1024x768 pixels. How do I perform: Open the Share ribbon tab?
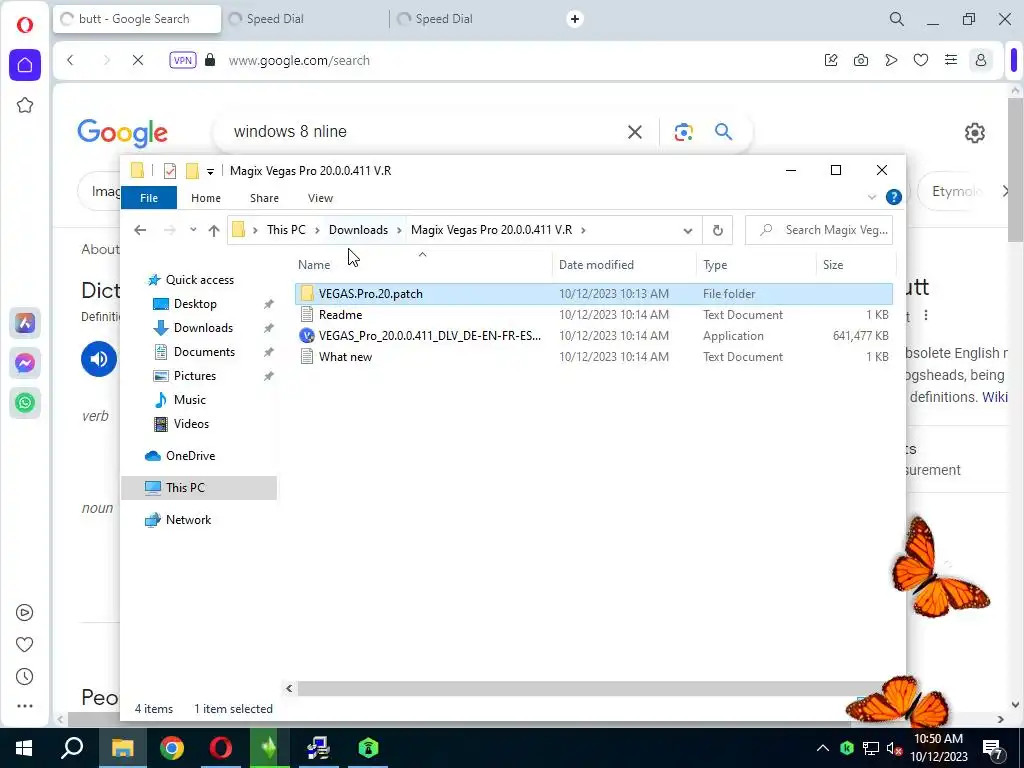tap(264, 198)
